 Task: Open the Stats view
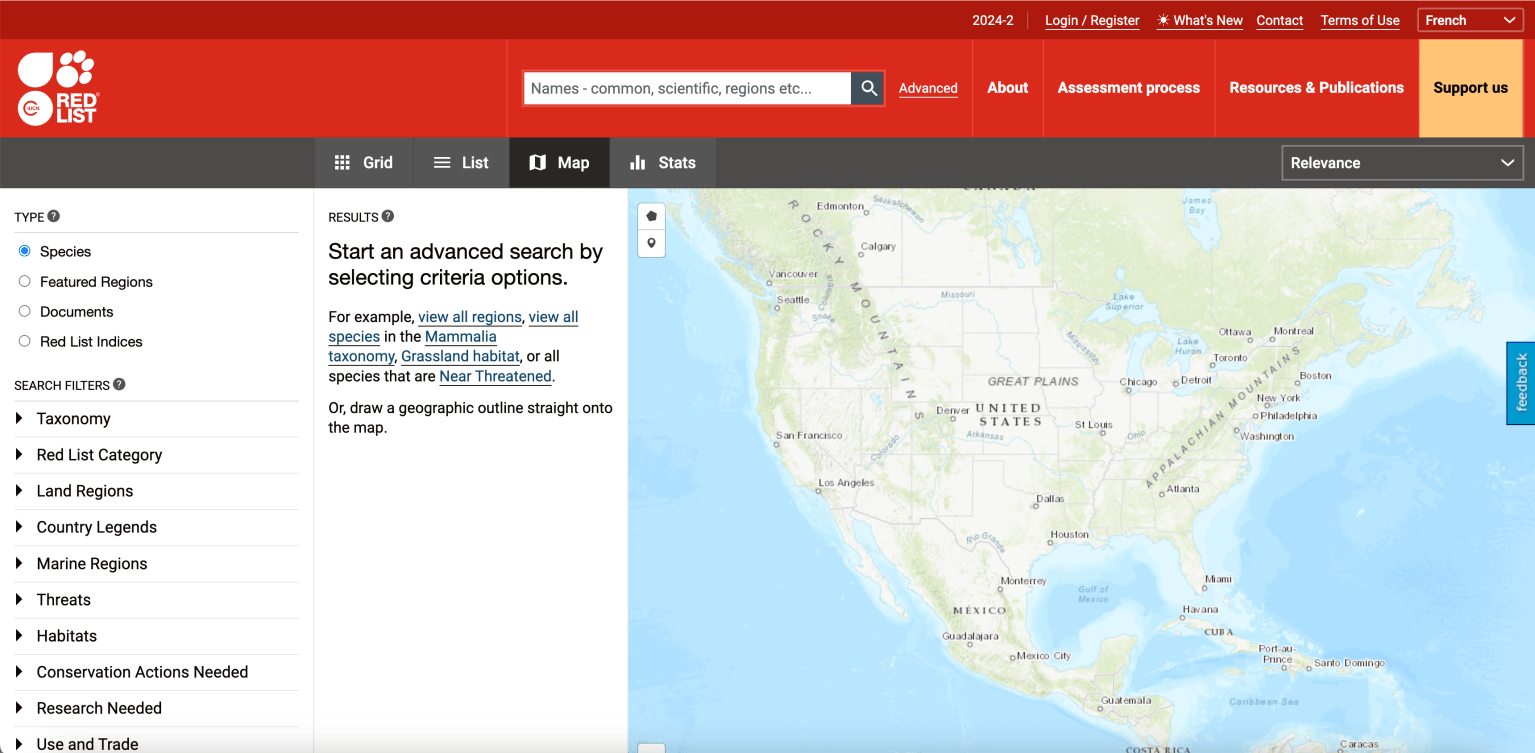pyautogui.click(x=662, y=163)
